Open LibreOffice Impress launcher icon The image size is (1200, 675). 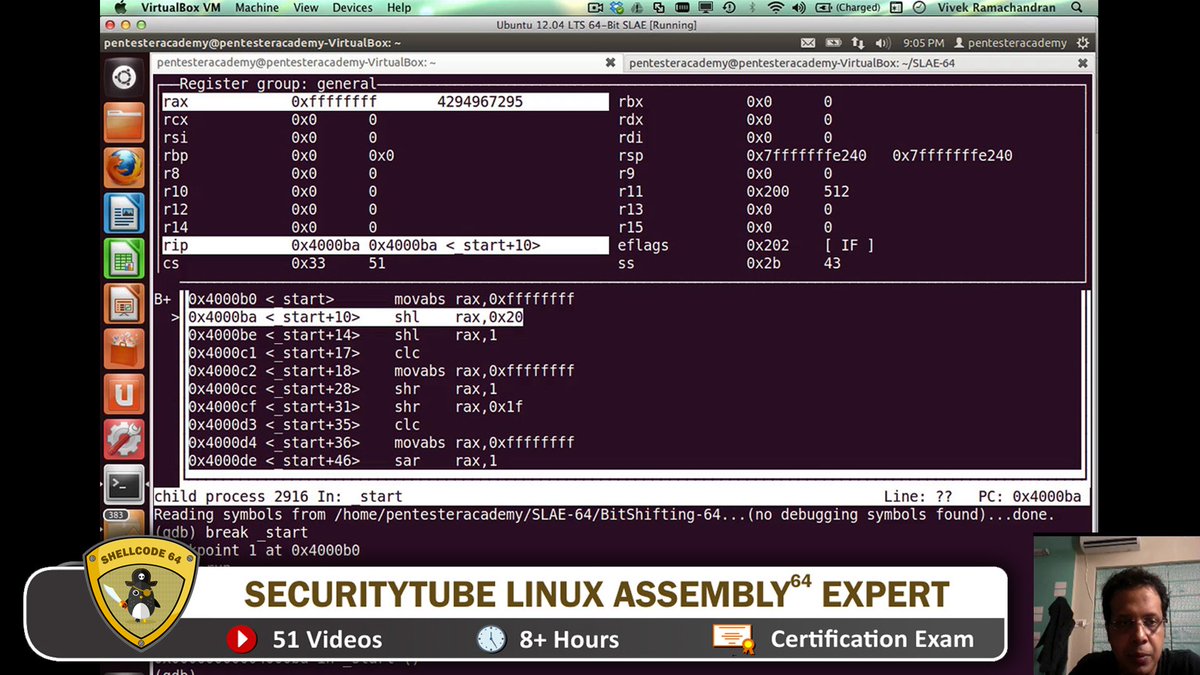[x=124, y=304]
